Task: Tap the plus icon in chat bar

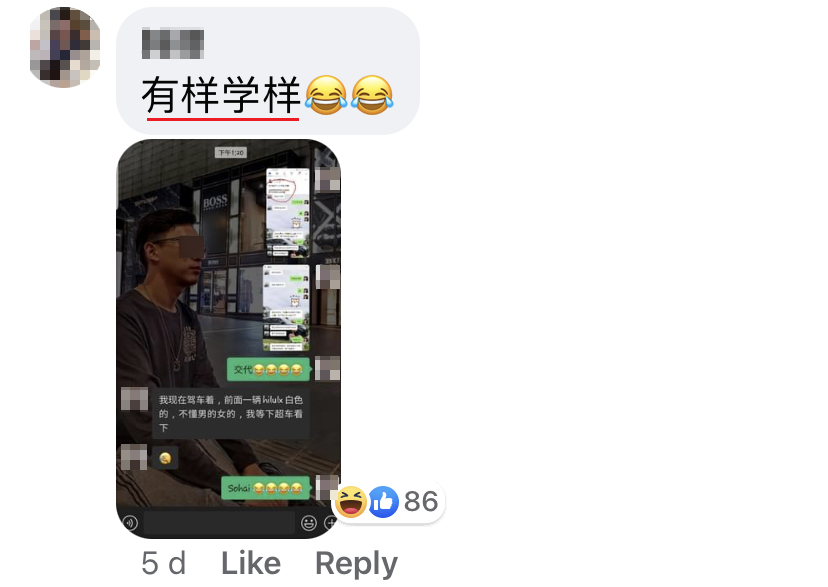Action: click(x=332, y=523)
